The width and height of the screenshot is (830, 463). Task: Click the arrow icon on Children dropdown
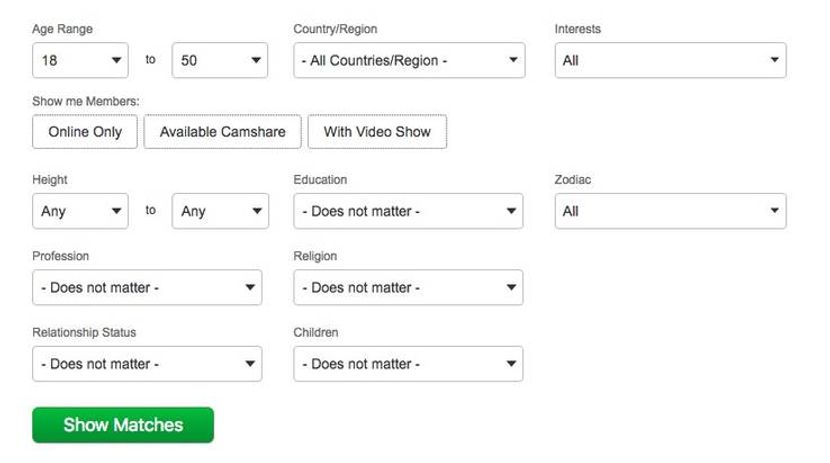click(511, 364)
